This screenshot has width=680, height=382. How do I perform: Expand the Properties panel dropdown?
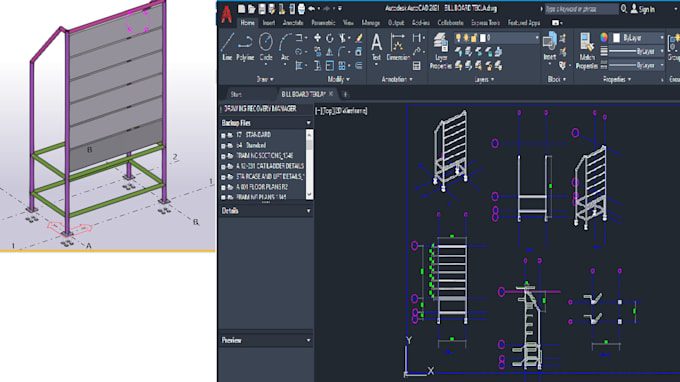point(617,79)
